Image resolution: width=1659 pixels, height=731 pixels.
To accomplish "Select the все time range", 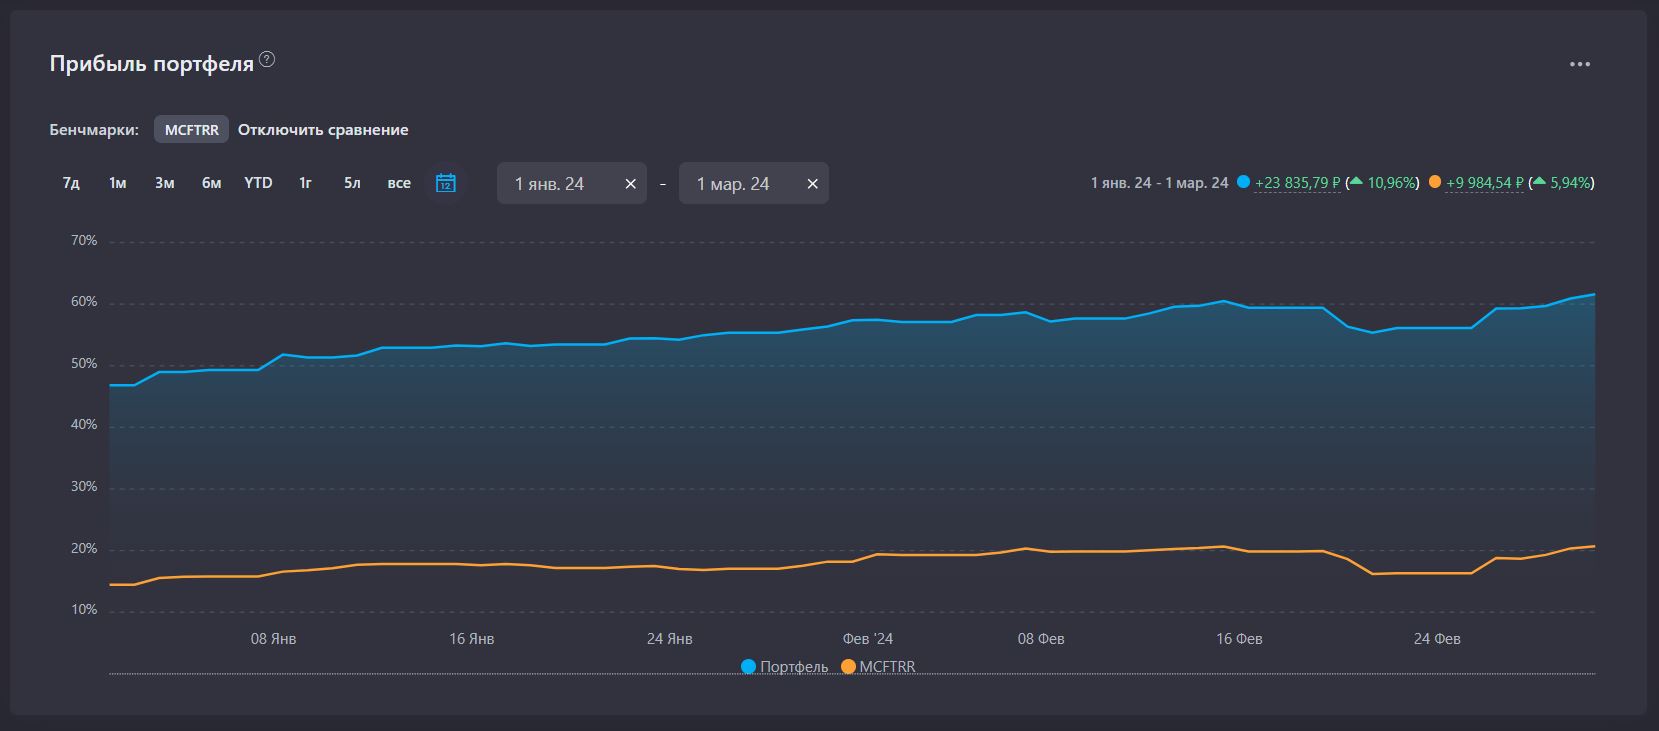I will 399,183.
